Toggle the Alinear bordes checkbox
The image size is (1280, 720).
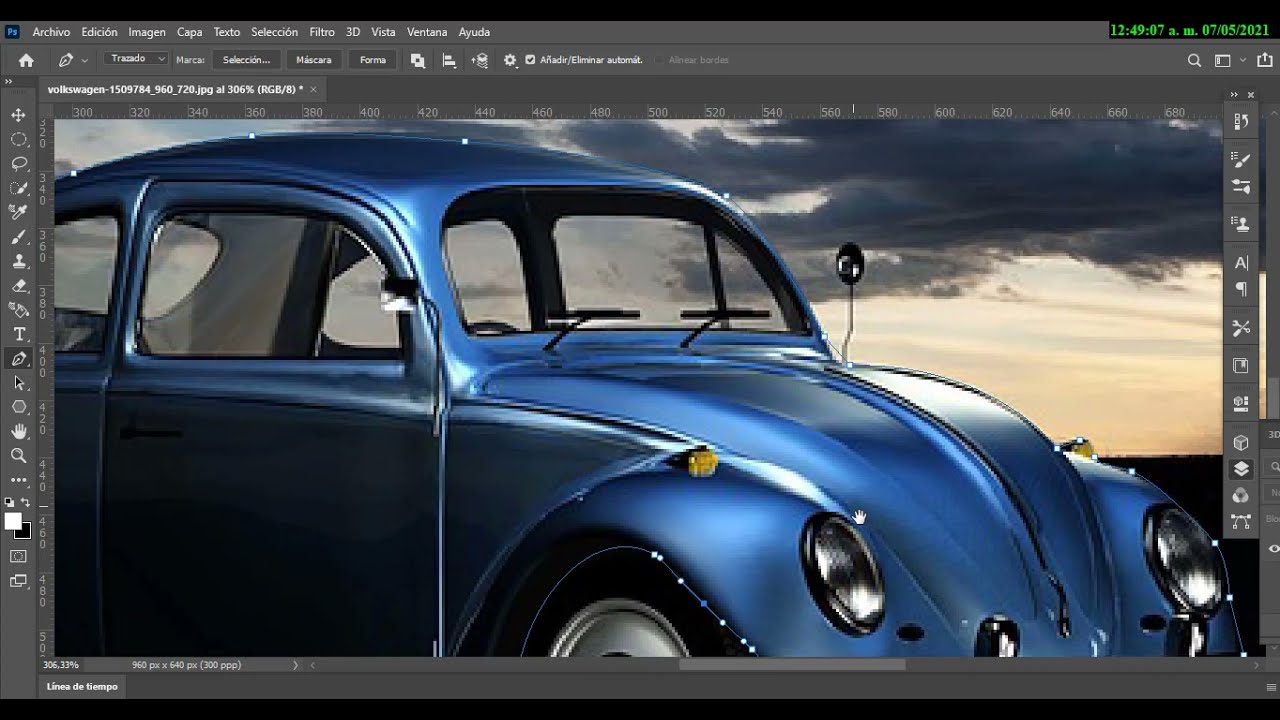[659, 60]
